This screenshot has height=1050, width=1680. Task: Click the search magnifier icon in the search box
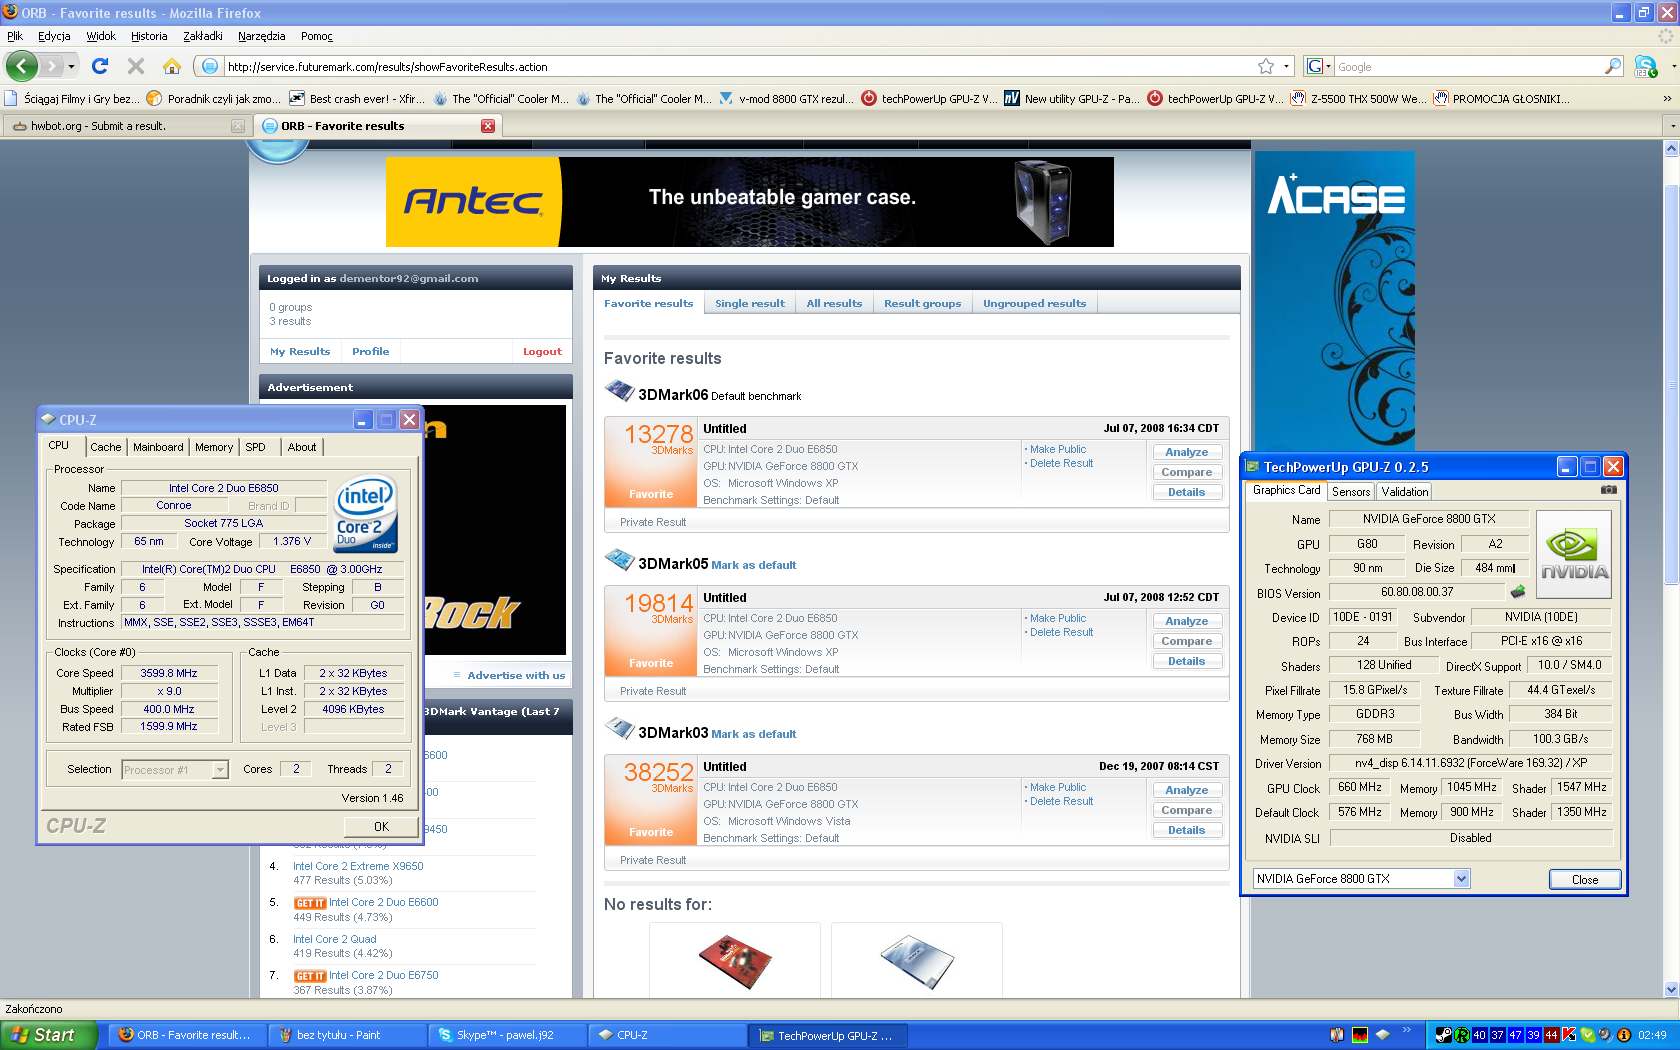pyautogui.click(x=1612, y=66)
